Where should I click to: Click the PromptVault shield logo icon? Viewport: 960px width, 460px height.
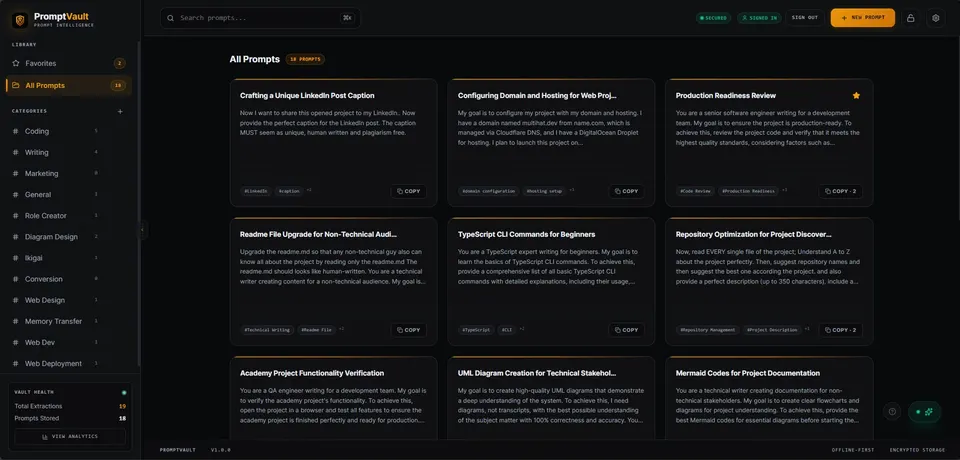tap(20, 20)
